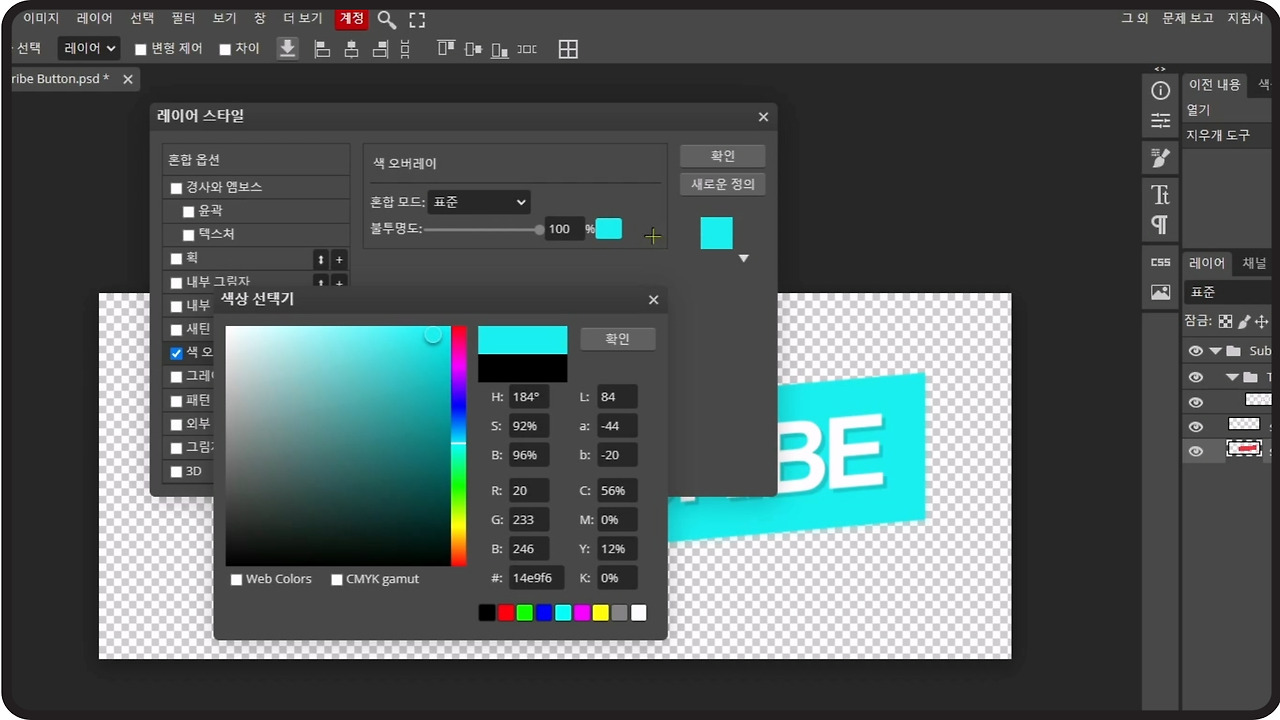Click the search magnifier icon in menu bar
This screenshot has height=720, width=1280.
point(386,19)
